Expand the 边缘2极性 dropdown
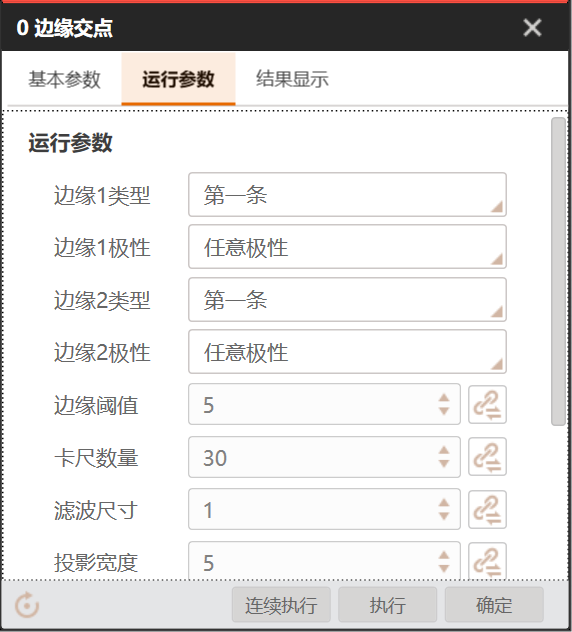Screen dimensions: 572x632 pos(347,352)
